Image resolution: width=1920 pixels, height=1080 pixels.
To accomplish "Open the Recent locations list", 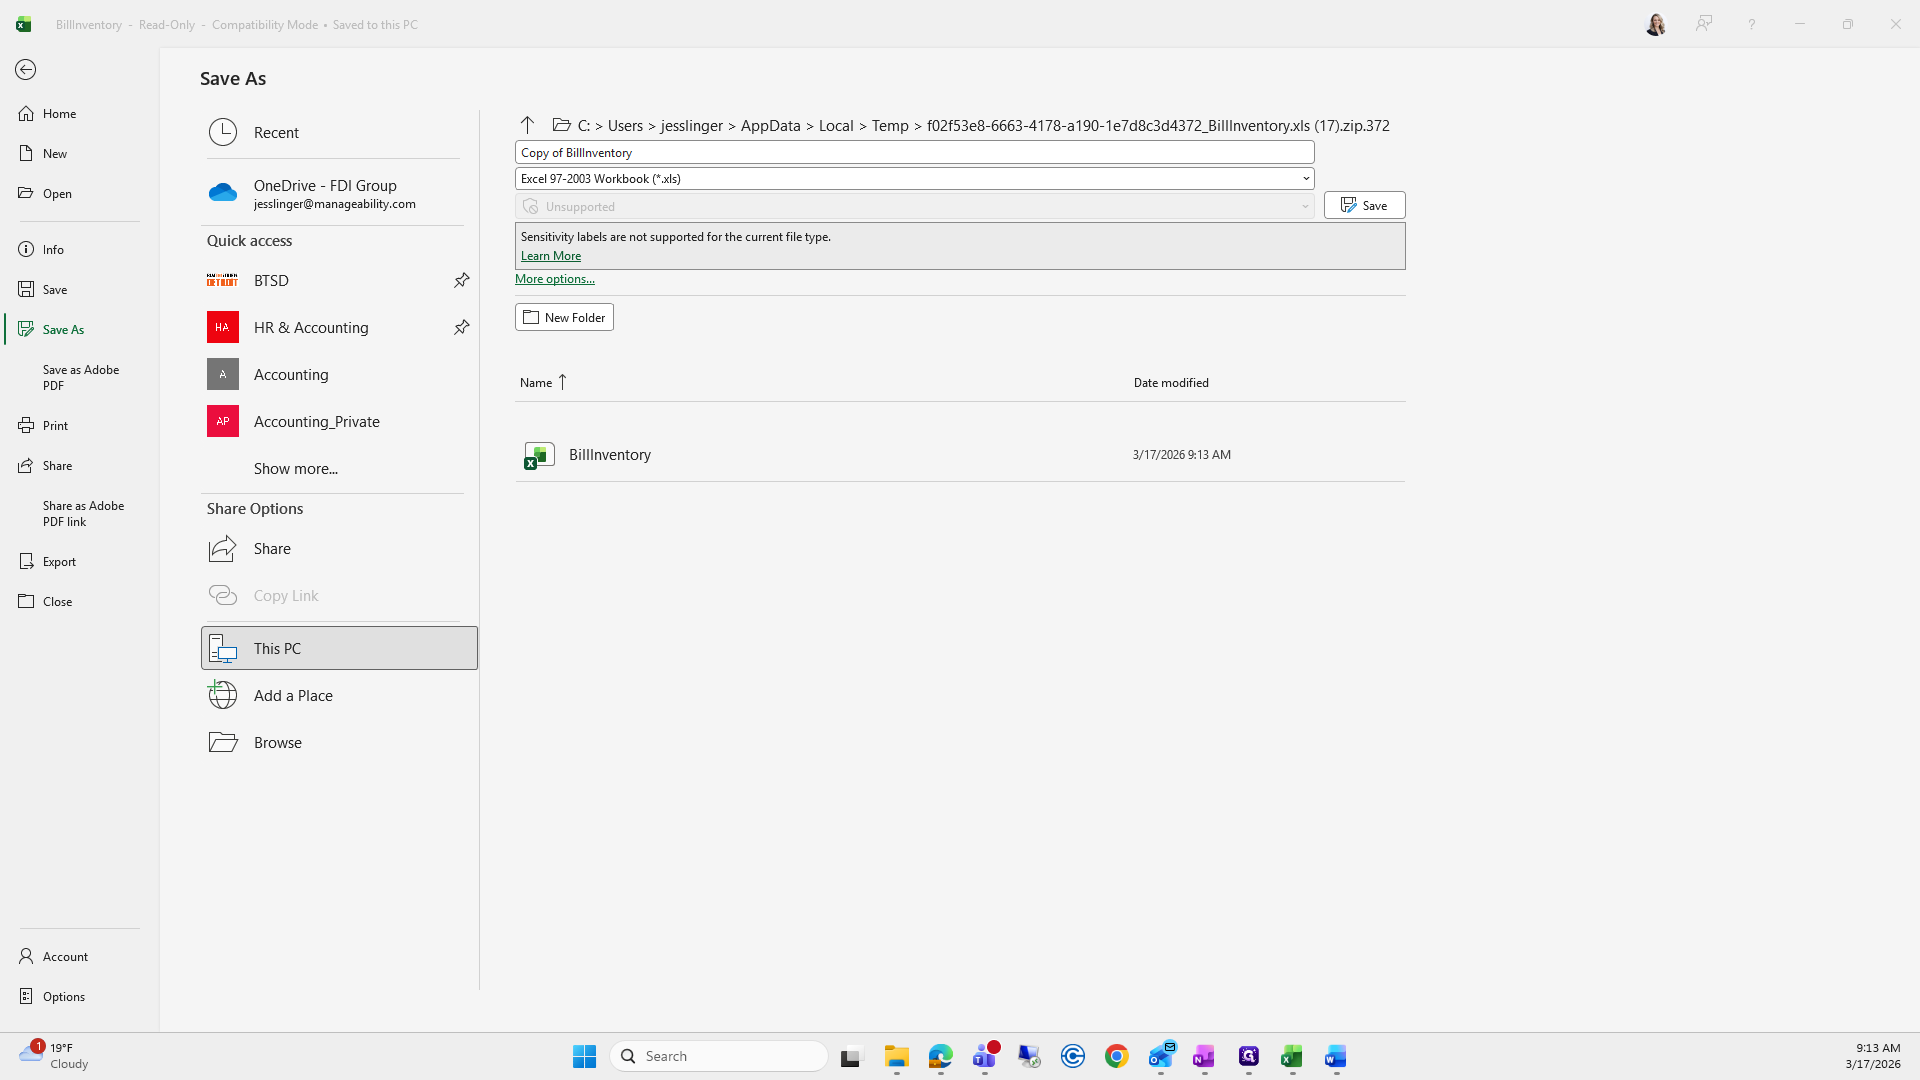I will 275,132.
